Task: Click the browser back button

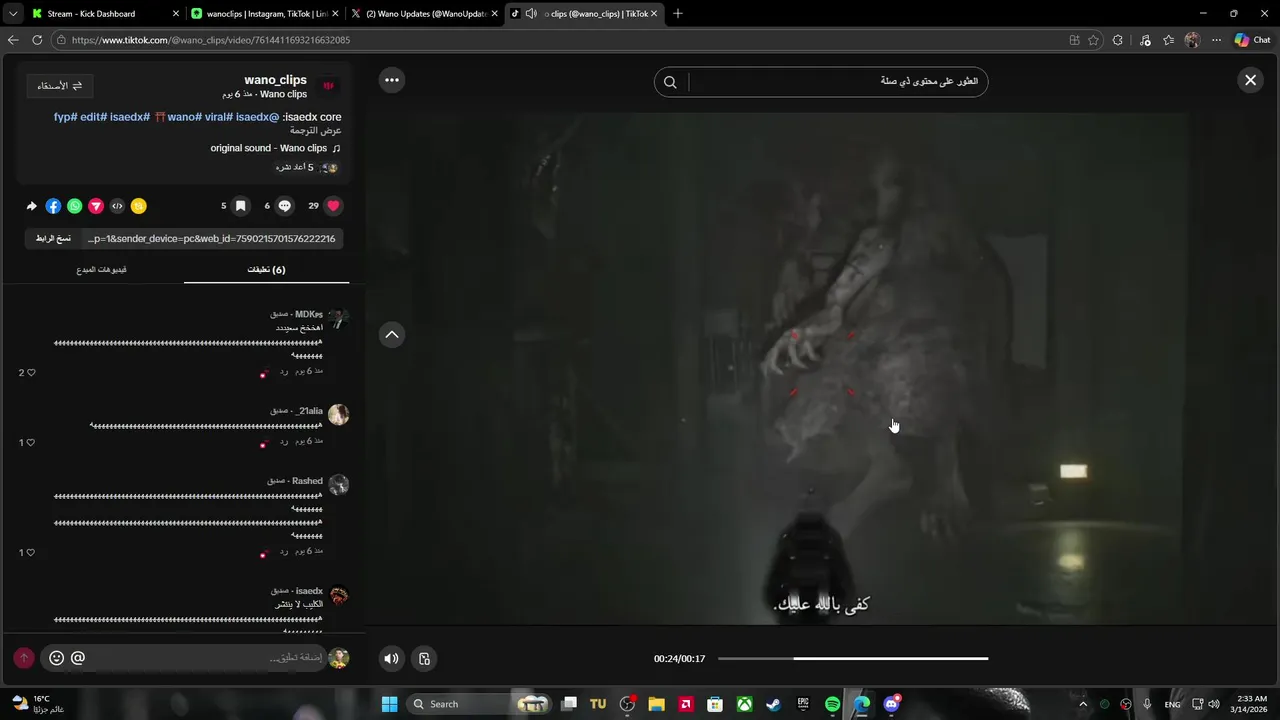Action: (x=13, y=40)
